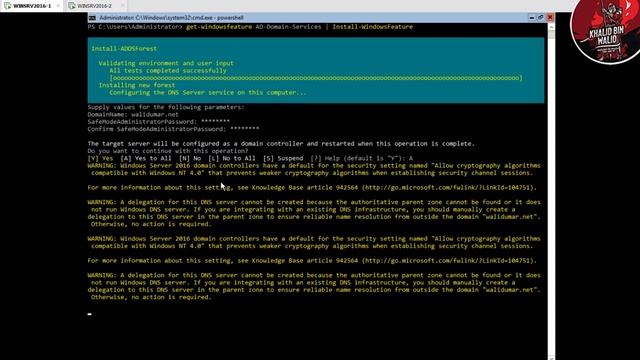
Task: Click the blinking console cursor at bottom
Action: click(x=89, y=314)
